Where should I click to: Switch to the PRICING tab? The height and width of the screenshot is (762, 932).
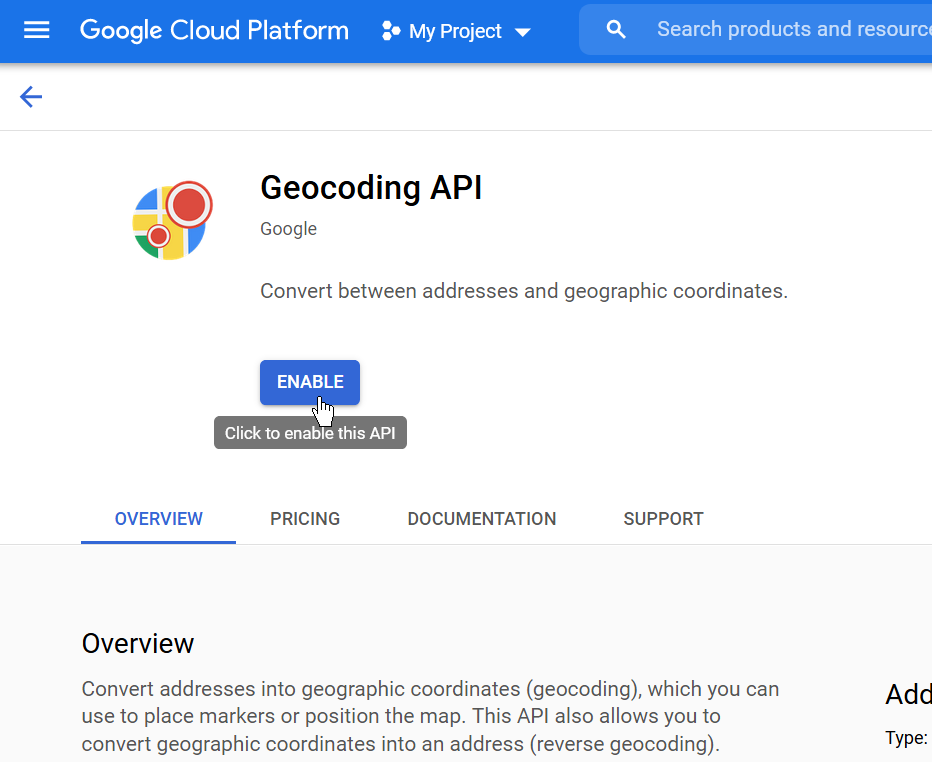point(305,519)
